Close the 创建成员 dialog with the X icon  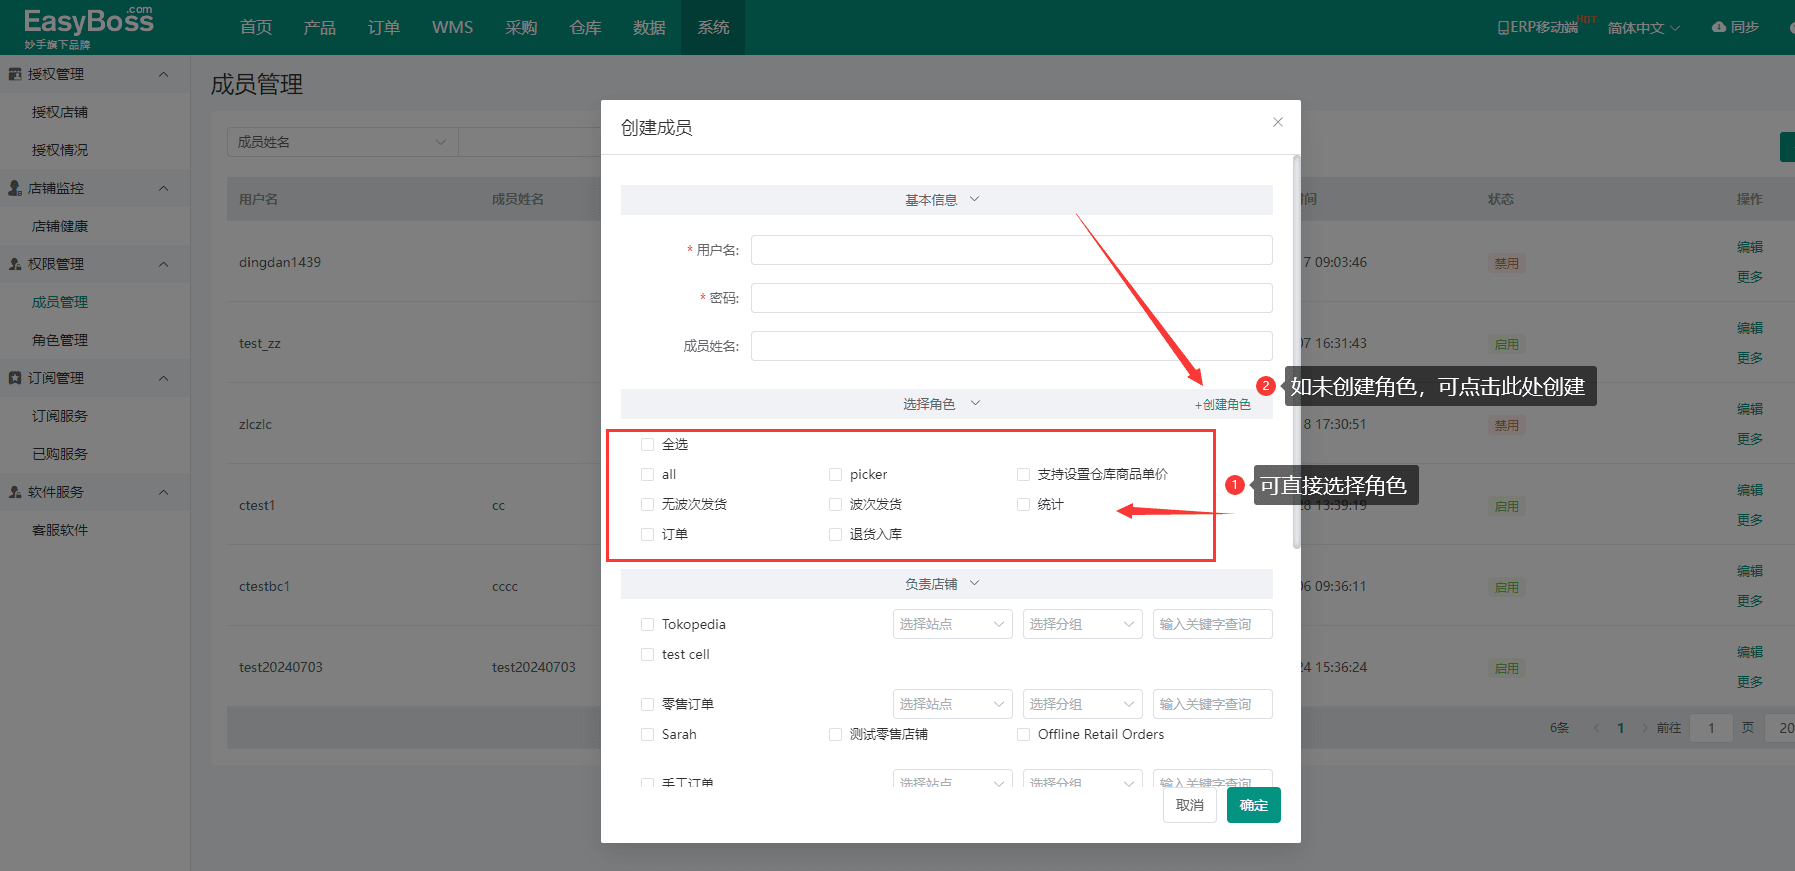pos(1277,122)
